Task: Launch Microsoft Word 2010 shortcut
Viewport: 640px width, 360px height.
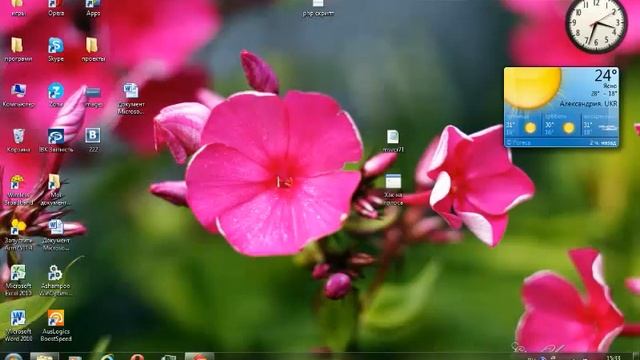Action: coord(18,326)
